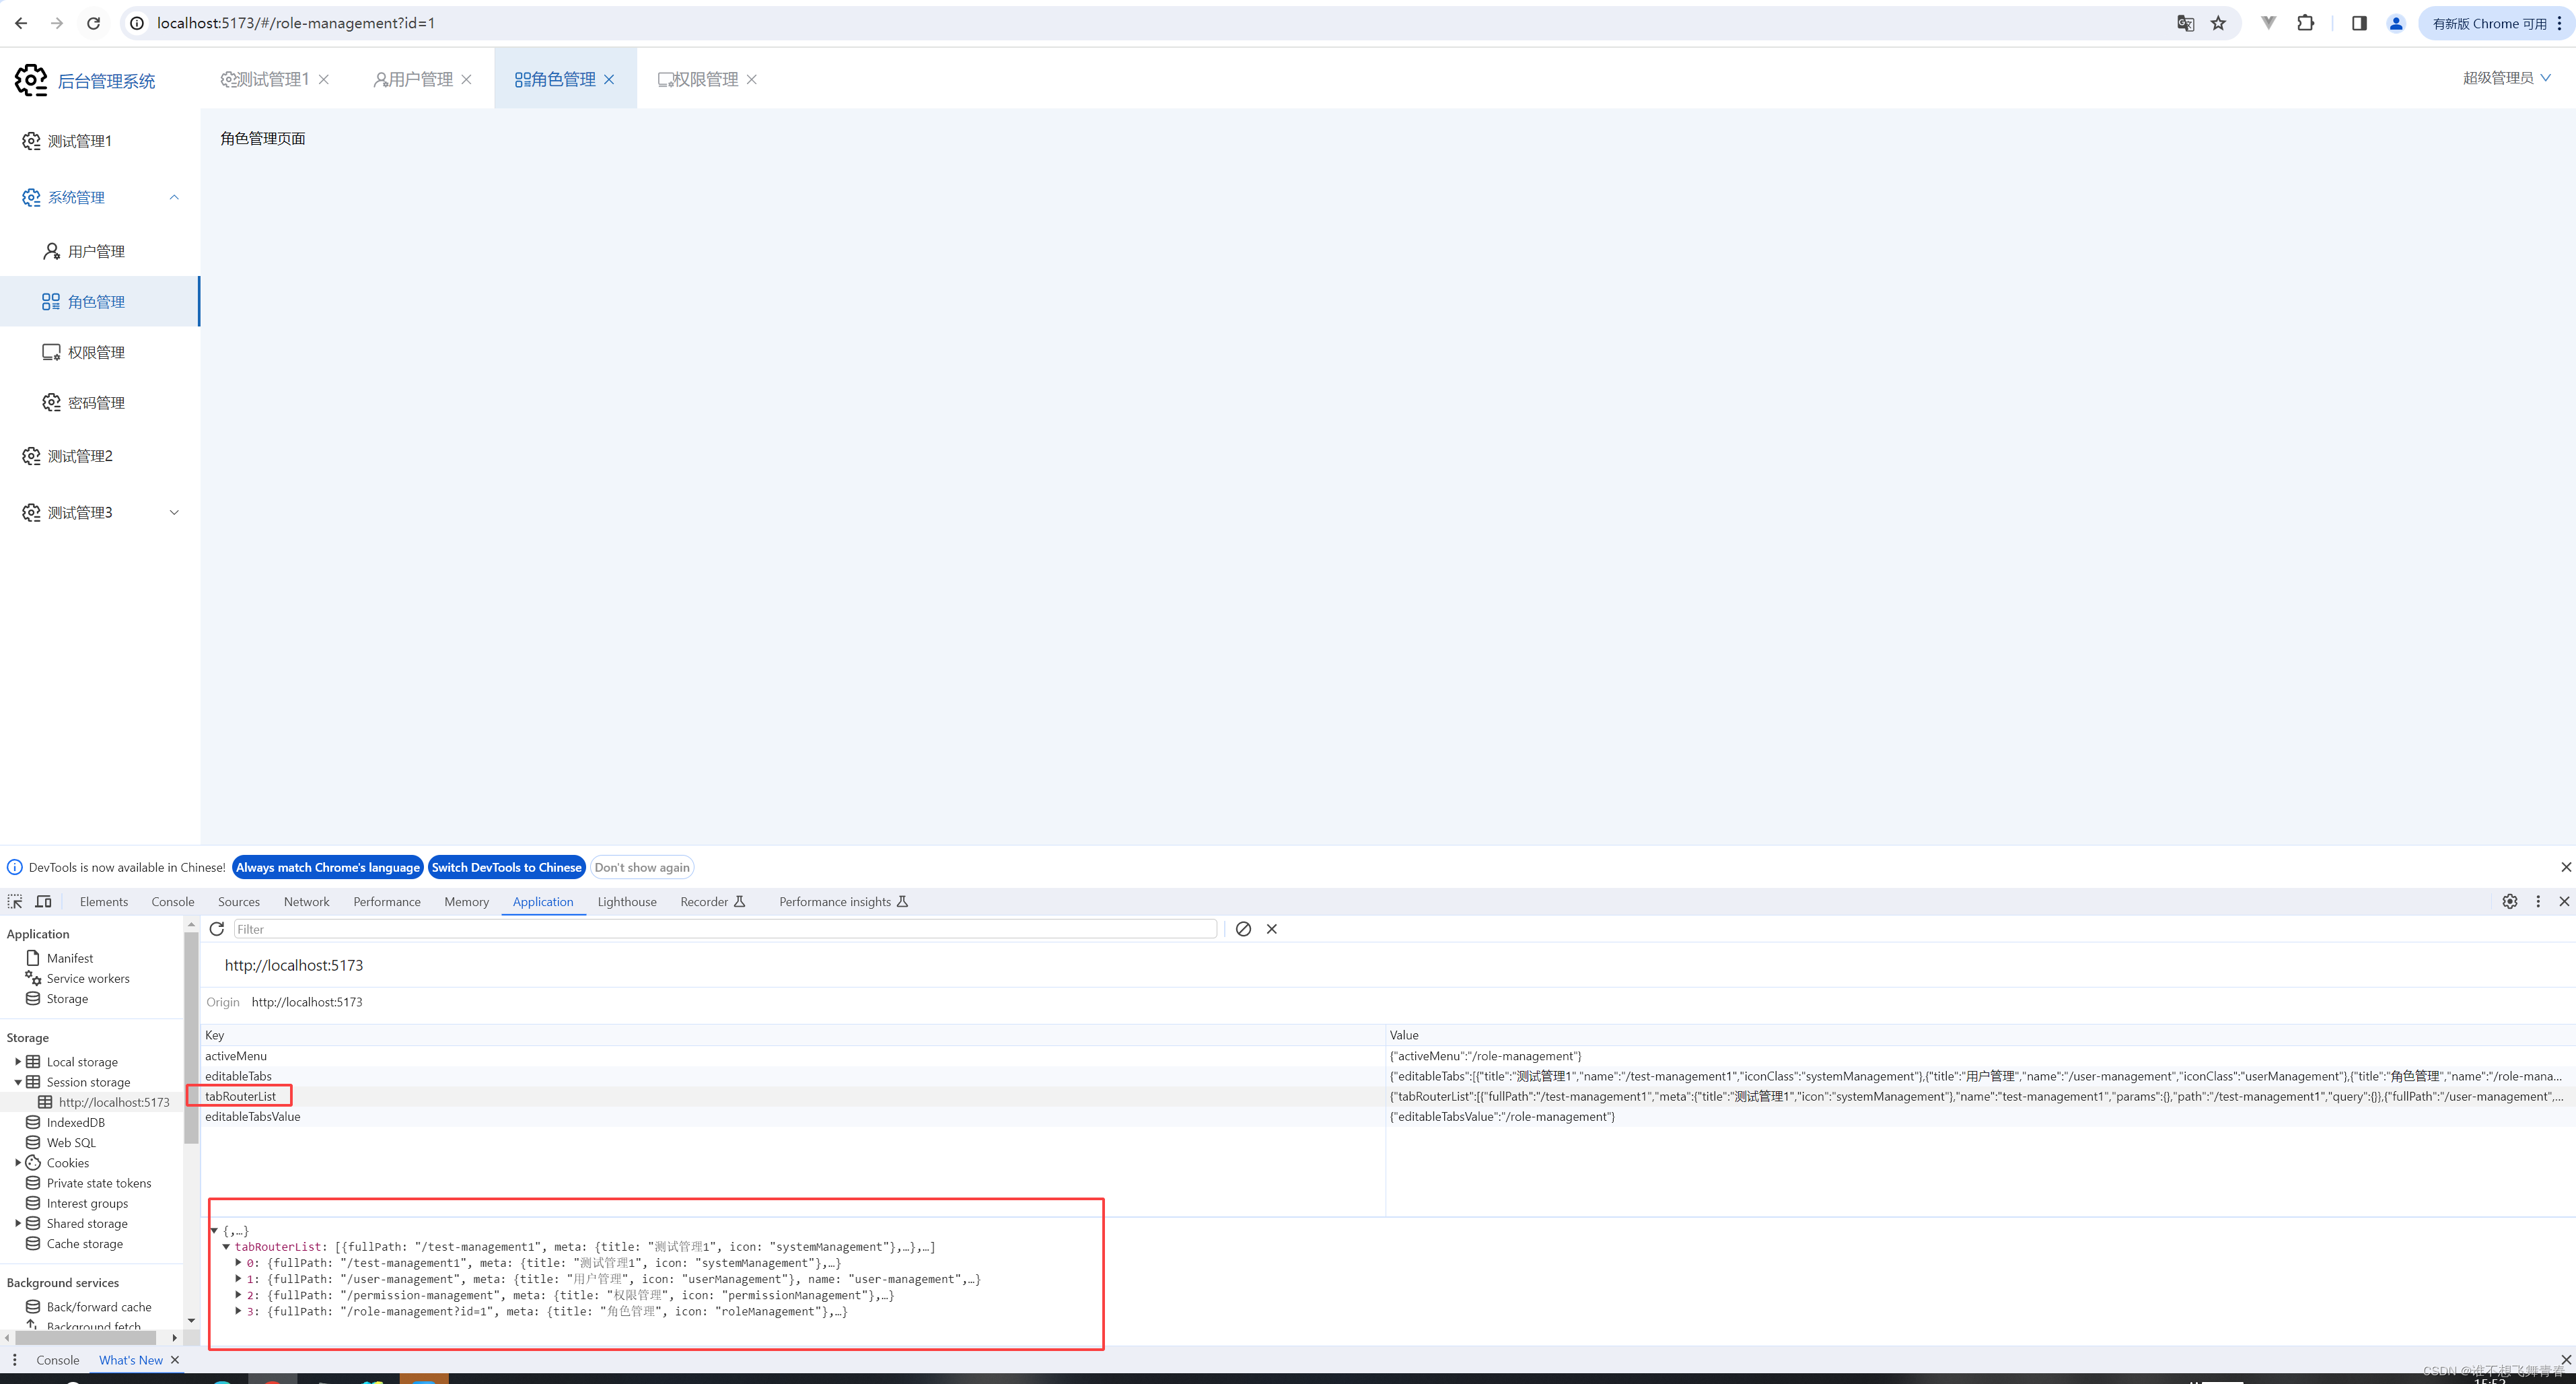This screenshot has height=1384, width=2576.
Task: Select the editableTabs session storage key
Action: pyautogui.click(x=238, y=1076)
